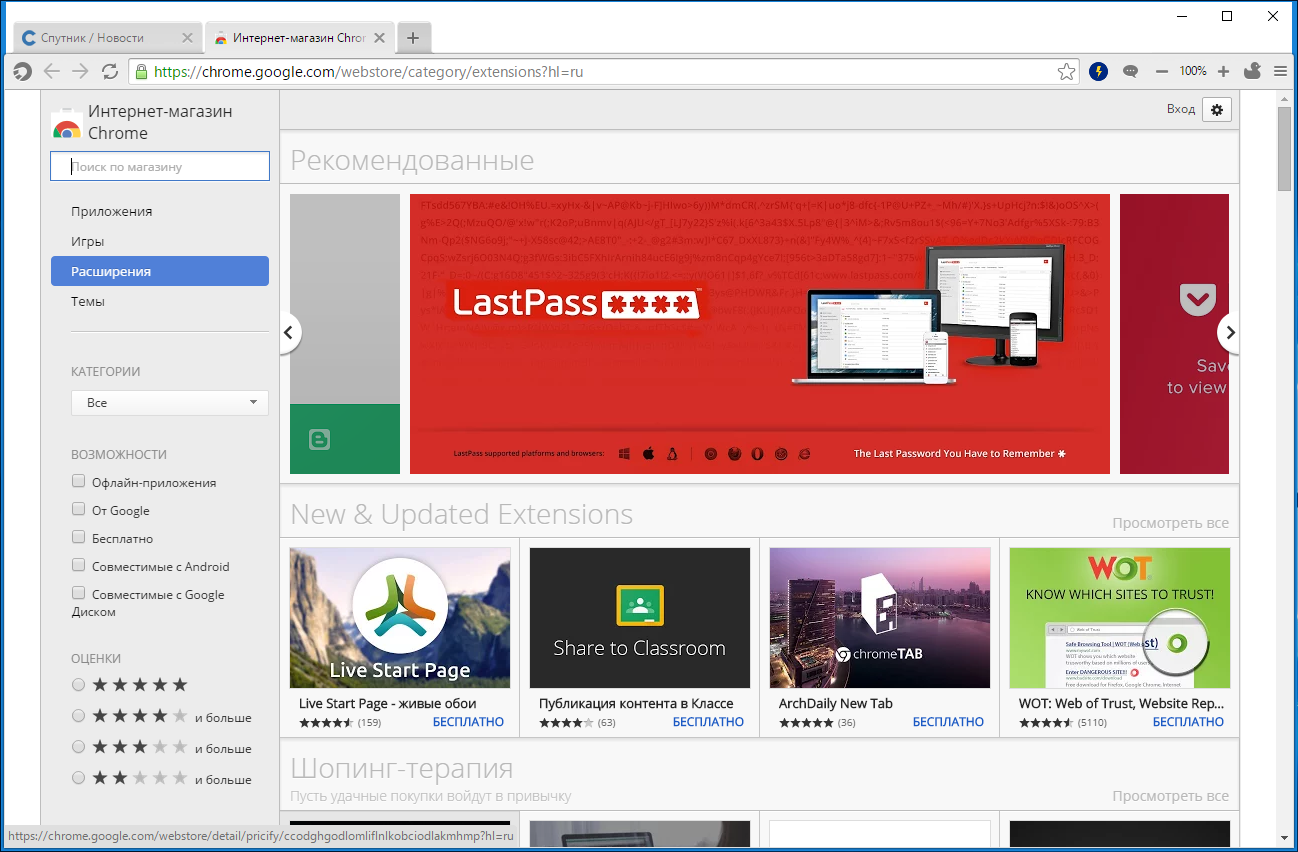Switch to Интернет-магазин Chrome tab
1298x852 pixels.
299,38
